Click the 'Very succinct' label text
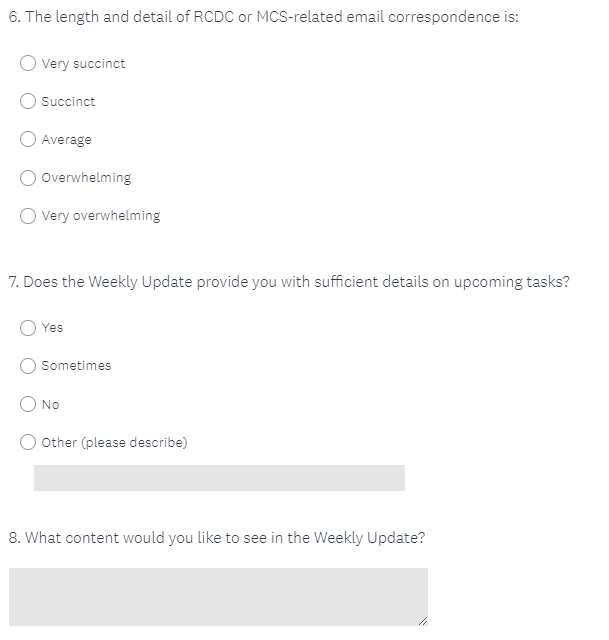Image resolution: width=609 pixels, height=640 pixels. [x=83, y=64]
